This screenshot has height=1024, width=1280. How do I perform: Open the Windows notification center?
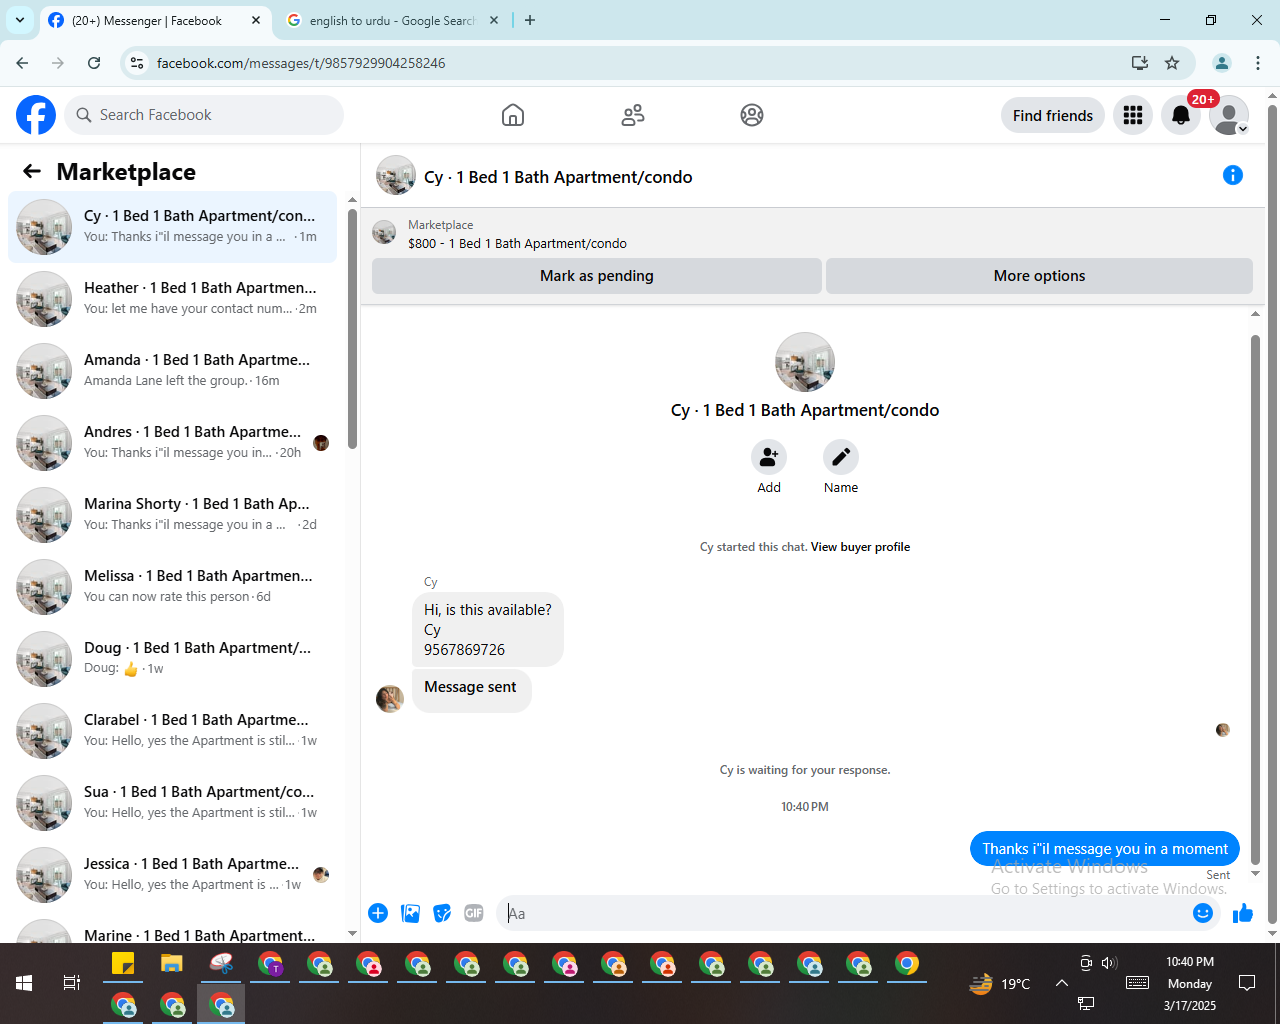[1247, 983]
